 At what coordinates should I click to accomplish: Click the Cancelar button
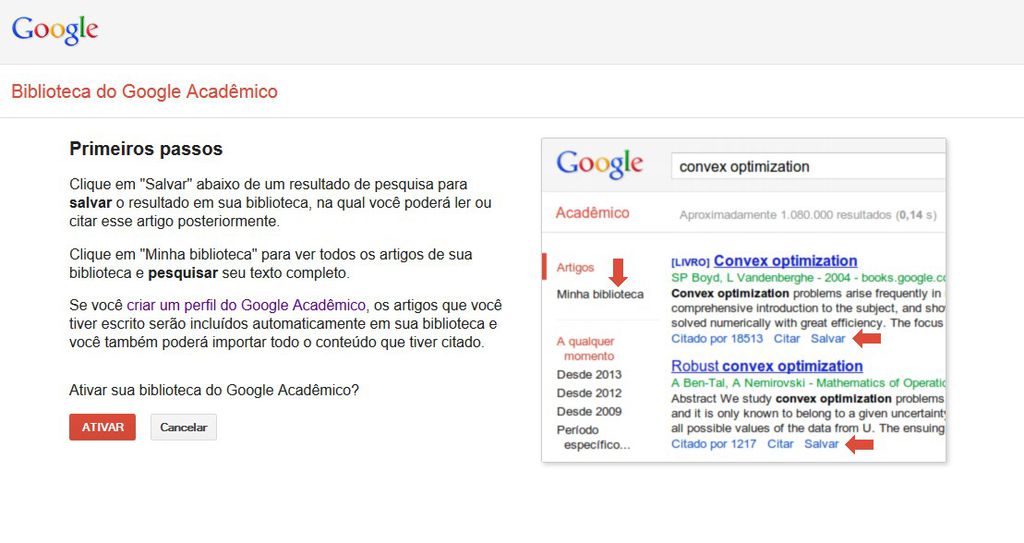click(184, 427)
